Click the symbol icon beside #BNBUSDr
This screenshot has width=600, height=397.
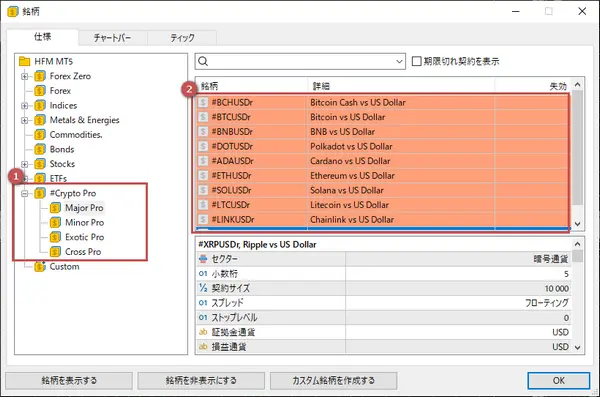click(203, 132)
